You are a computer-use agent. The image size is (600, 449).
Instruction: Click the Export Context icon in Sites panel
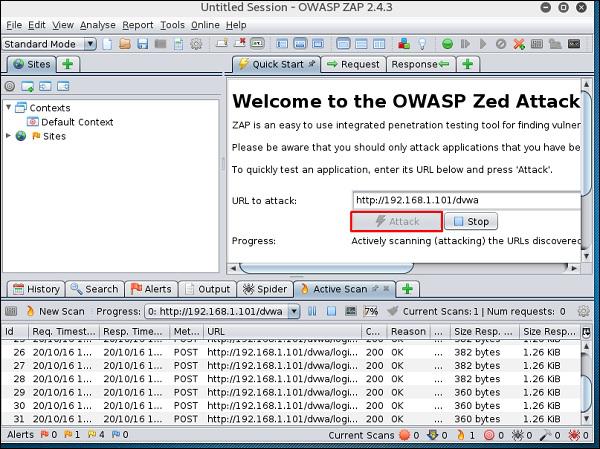click(x=63, y=86)
